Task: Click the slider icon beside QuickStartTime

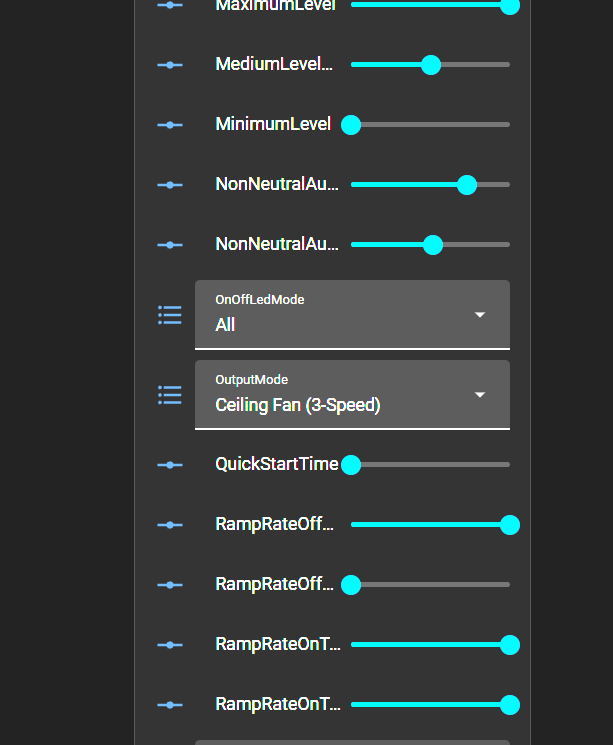Action: pos(170,465)
